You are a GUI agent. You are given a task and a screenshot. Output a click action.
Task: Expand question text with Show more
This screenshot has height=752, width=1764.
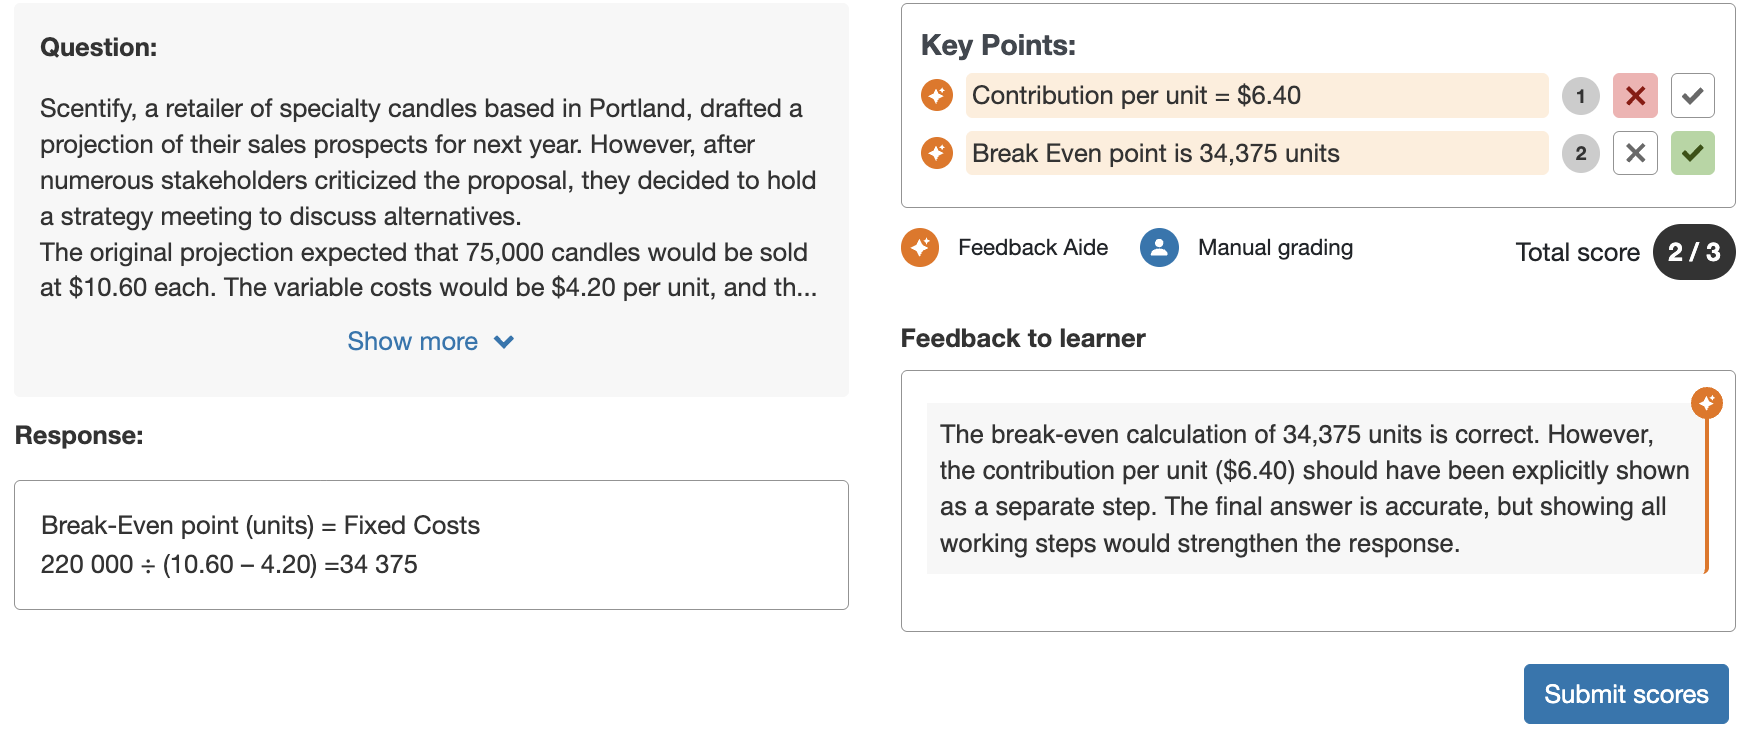[x=413, y=342]
